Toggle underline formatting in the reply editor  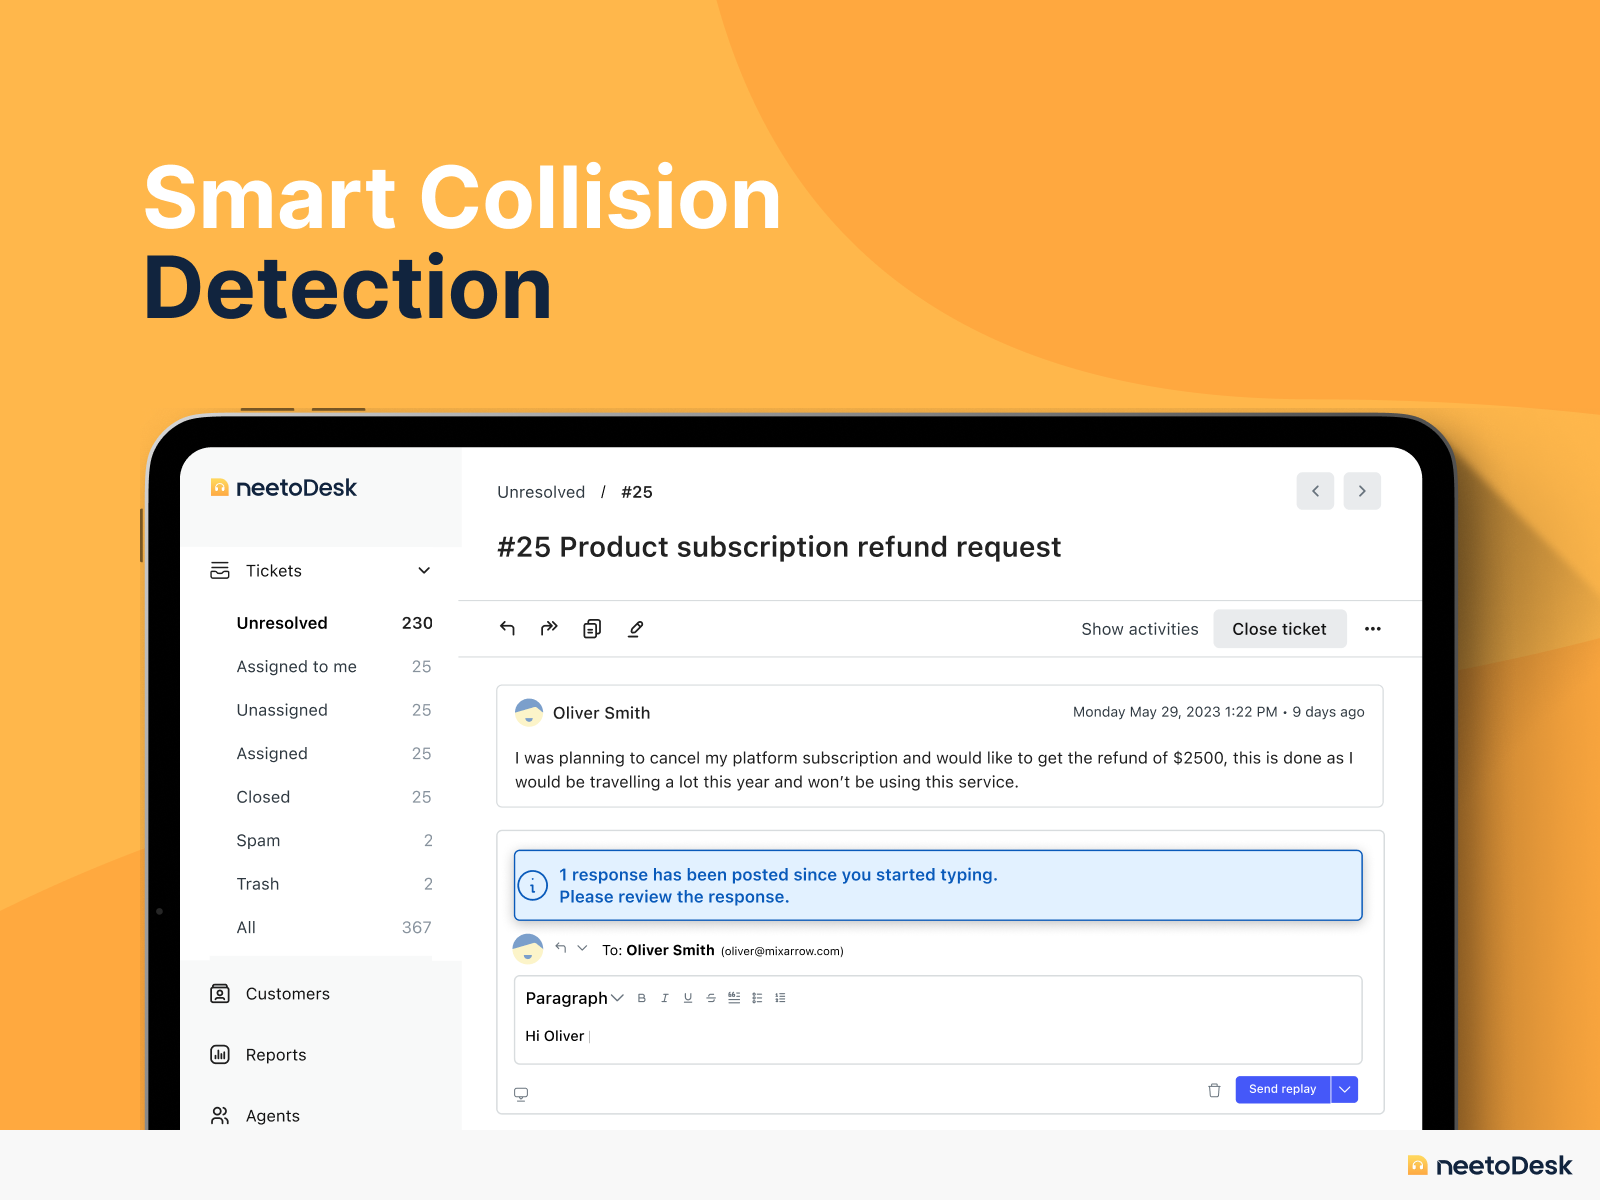(688, 997)
